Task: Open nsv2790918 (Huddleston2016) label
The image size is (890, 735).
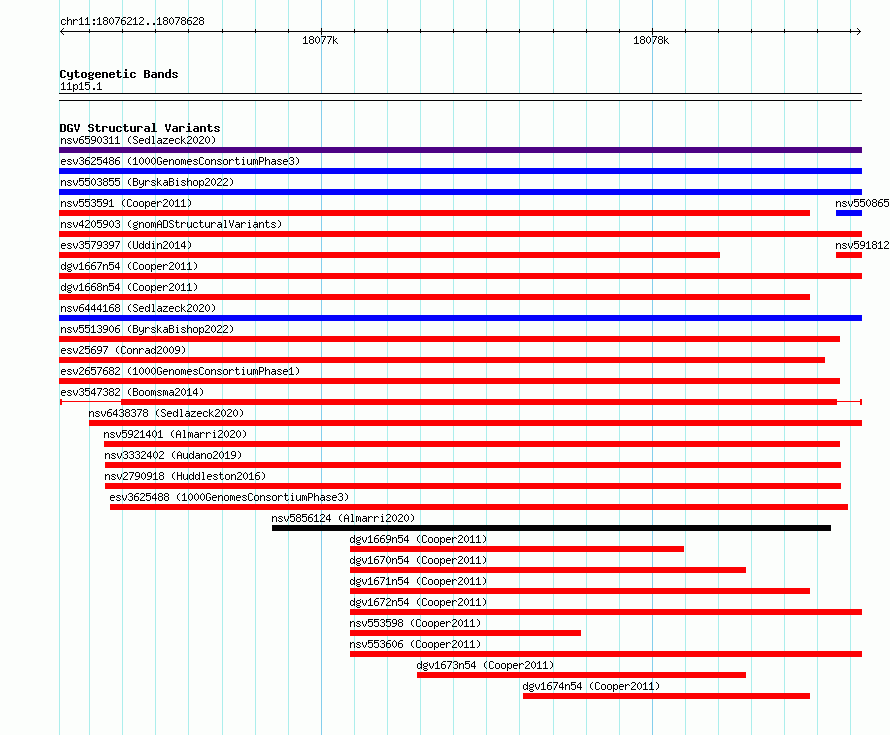Action: point(185,476)
